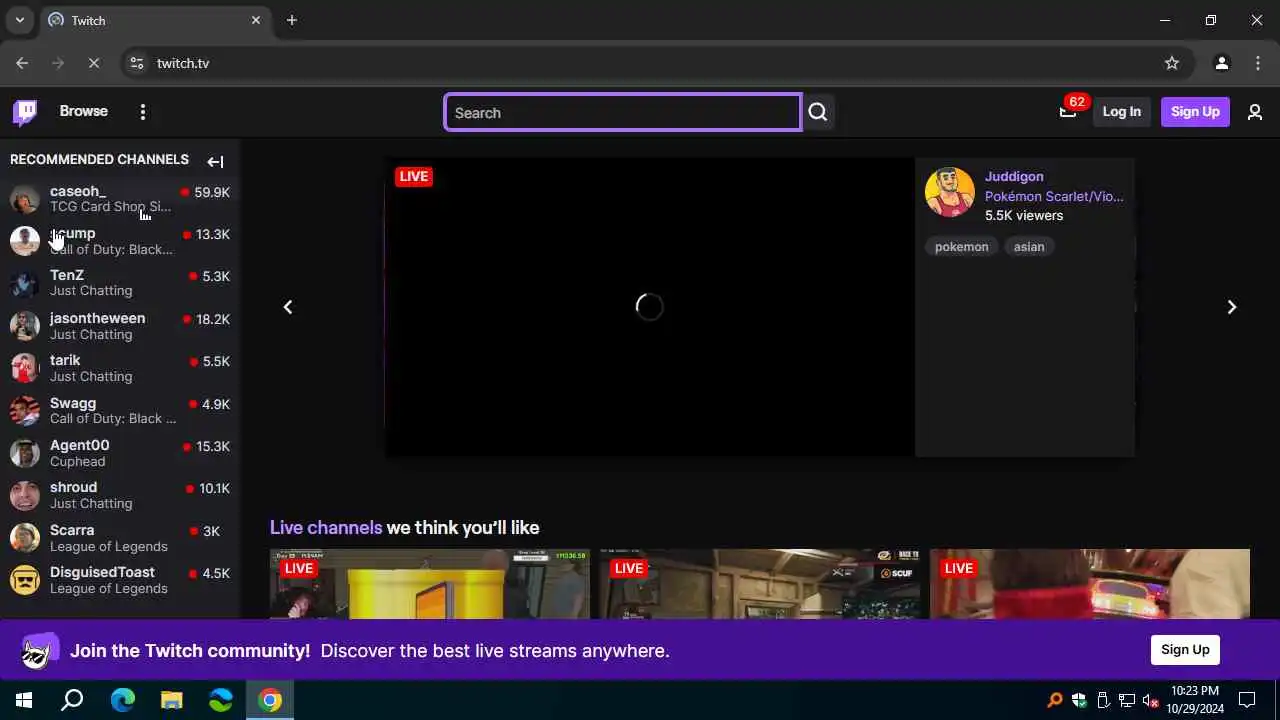The image size is (1280, 720).
Task: Open File Explorer from taskbar
Action: tap(172, 700)
